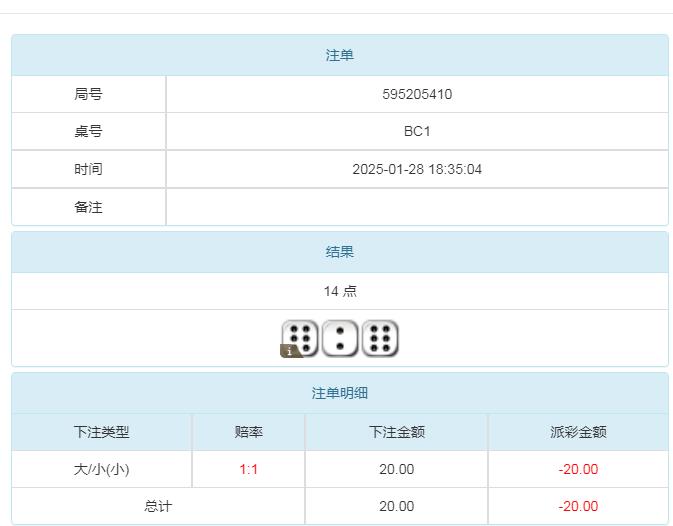
Task: Click the leftmost six-dot die
Action: [301, 337]
